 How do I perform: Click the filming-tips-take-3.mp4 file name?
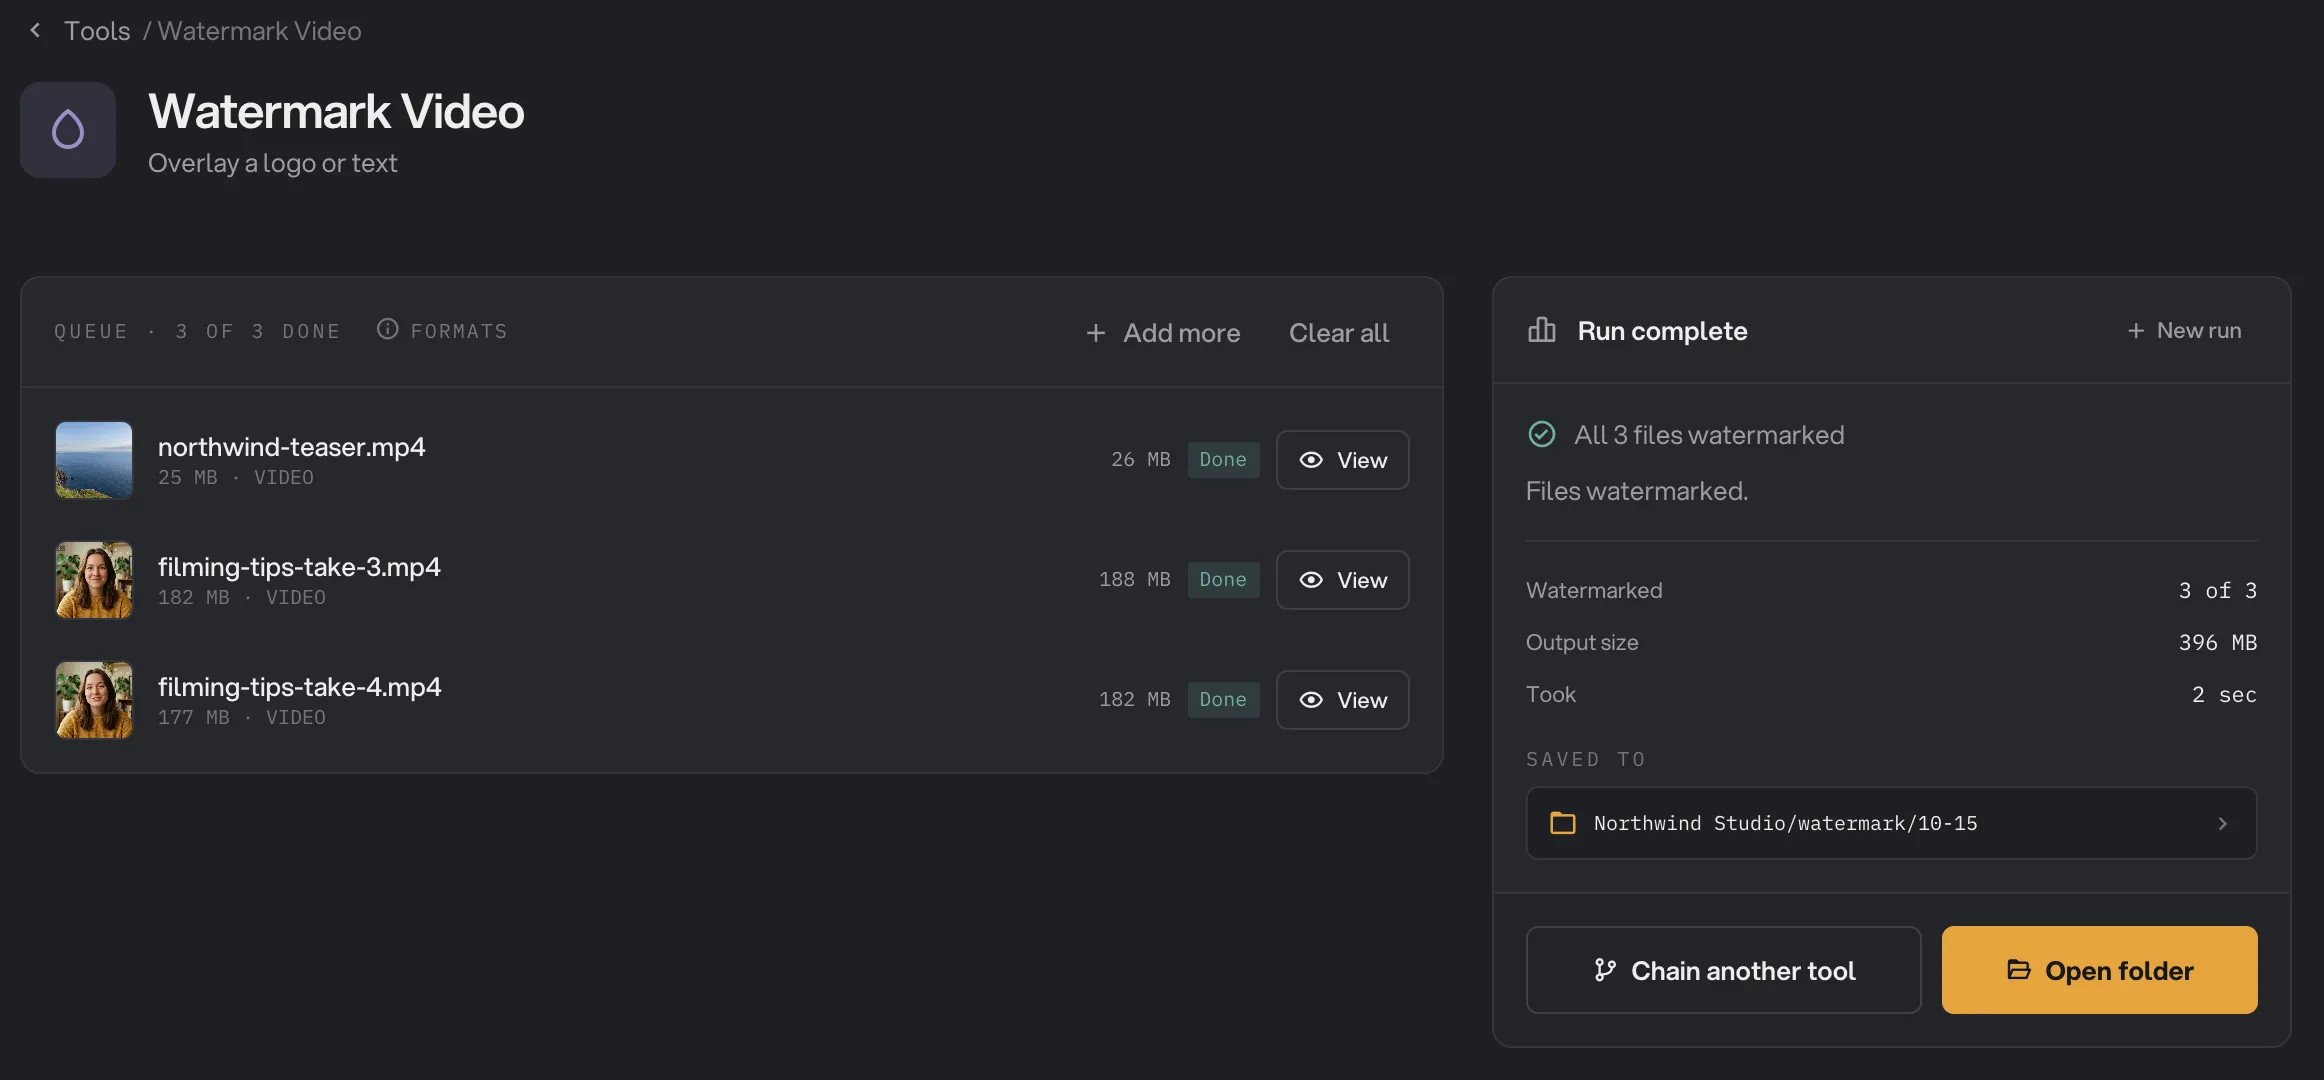pyautogui.click(x=299, y=567)
